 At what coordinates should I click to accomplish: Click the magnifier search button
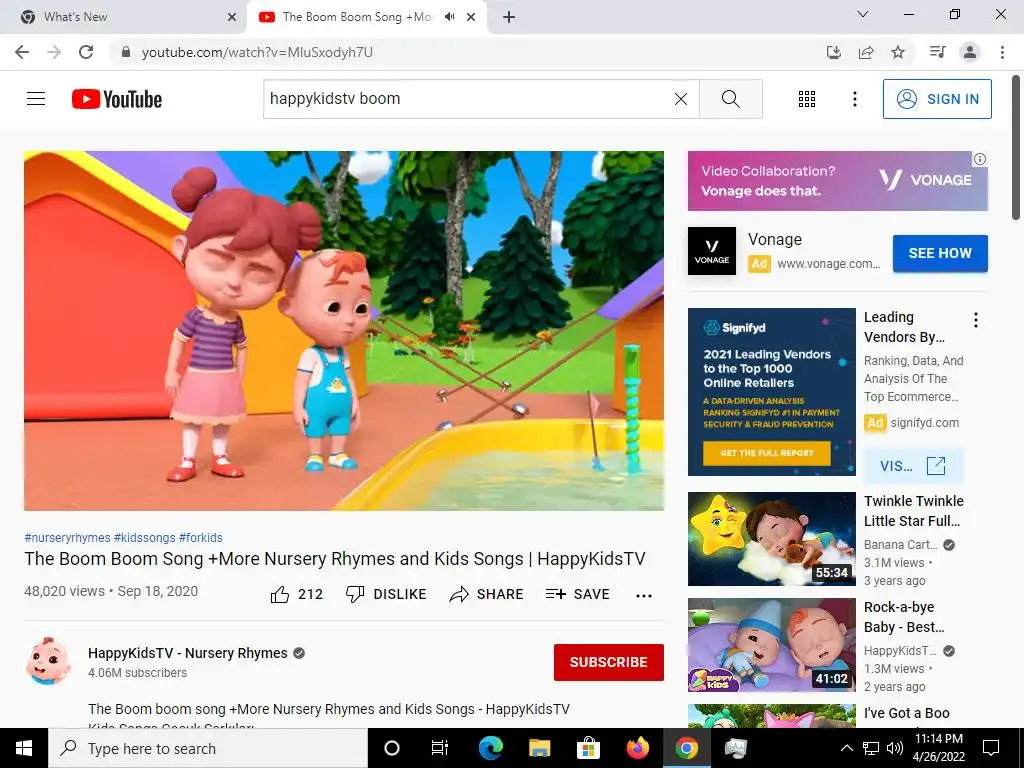coord(731,99)
